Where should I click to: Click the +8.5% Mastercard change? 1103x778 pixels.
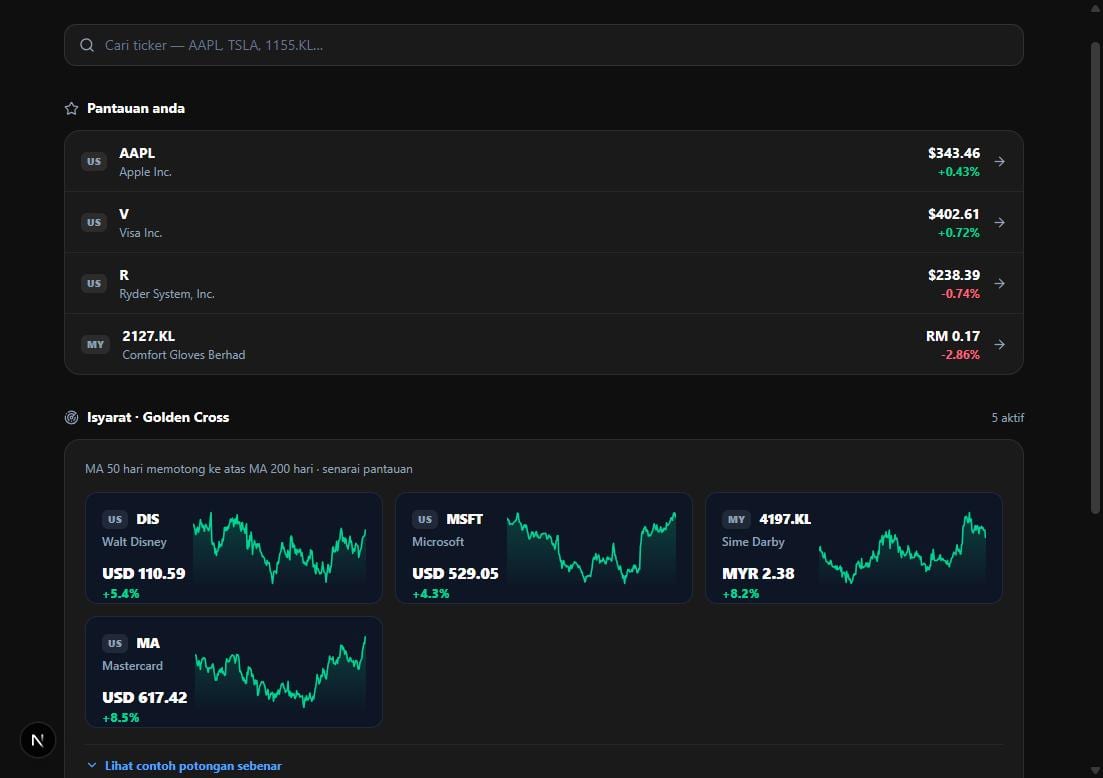tap(120, 718)
